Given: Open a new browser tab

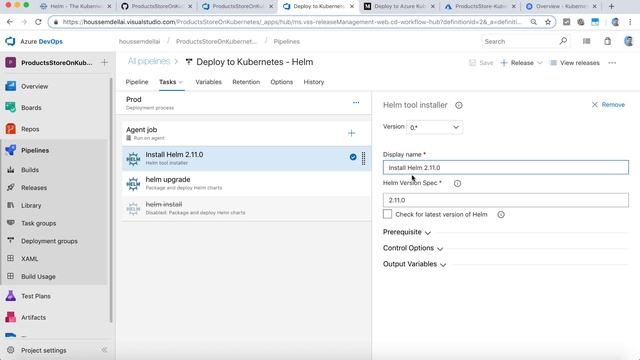Looking at the screenshot, I should [611, 6].
